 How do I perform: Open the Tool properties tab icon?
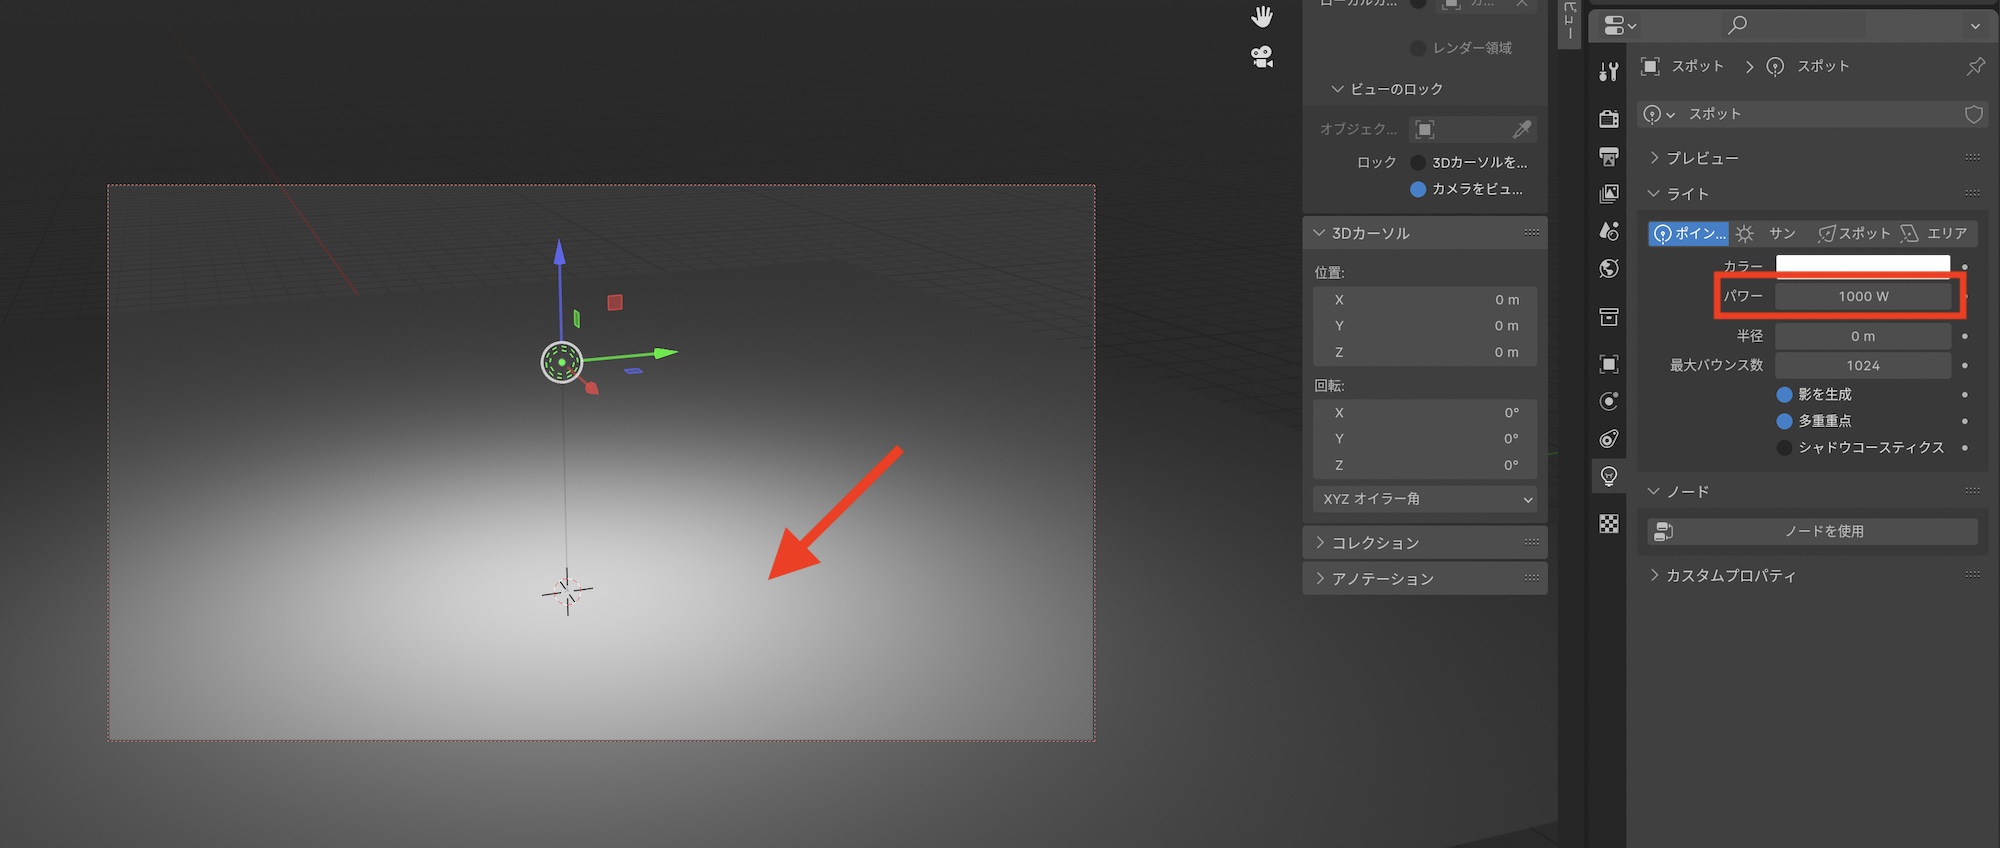pyautogui.click(x=1608, y=72)
